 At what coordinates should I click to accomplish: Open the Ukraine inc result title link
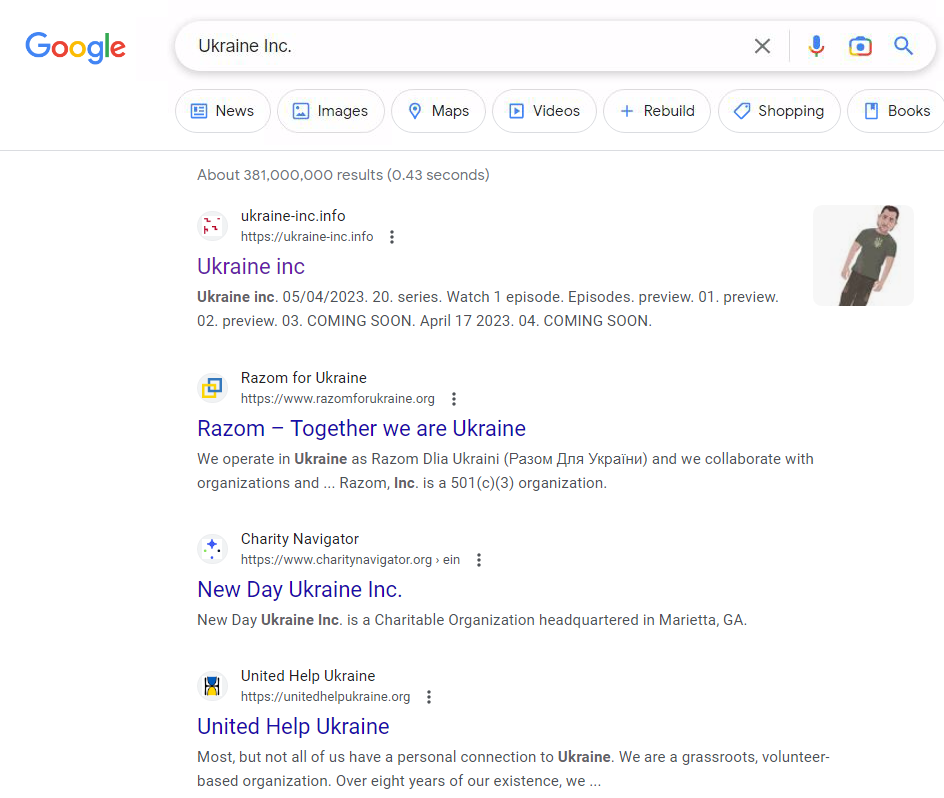tap(251, 266)
